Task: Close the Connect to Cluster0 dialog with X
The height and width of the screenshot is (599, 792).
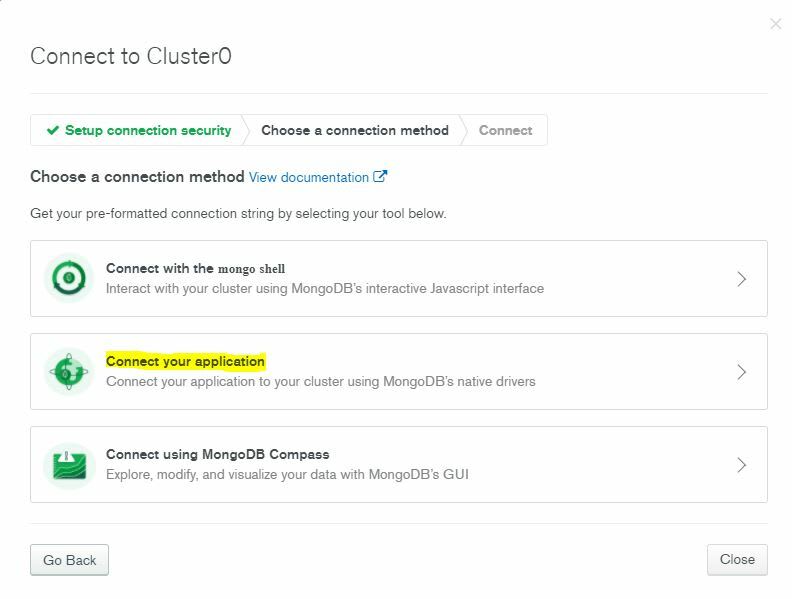Action: coord(775,24)
